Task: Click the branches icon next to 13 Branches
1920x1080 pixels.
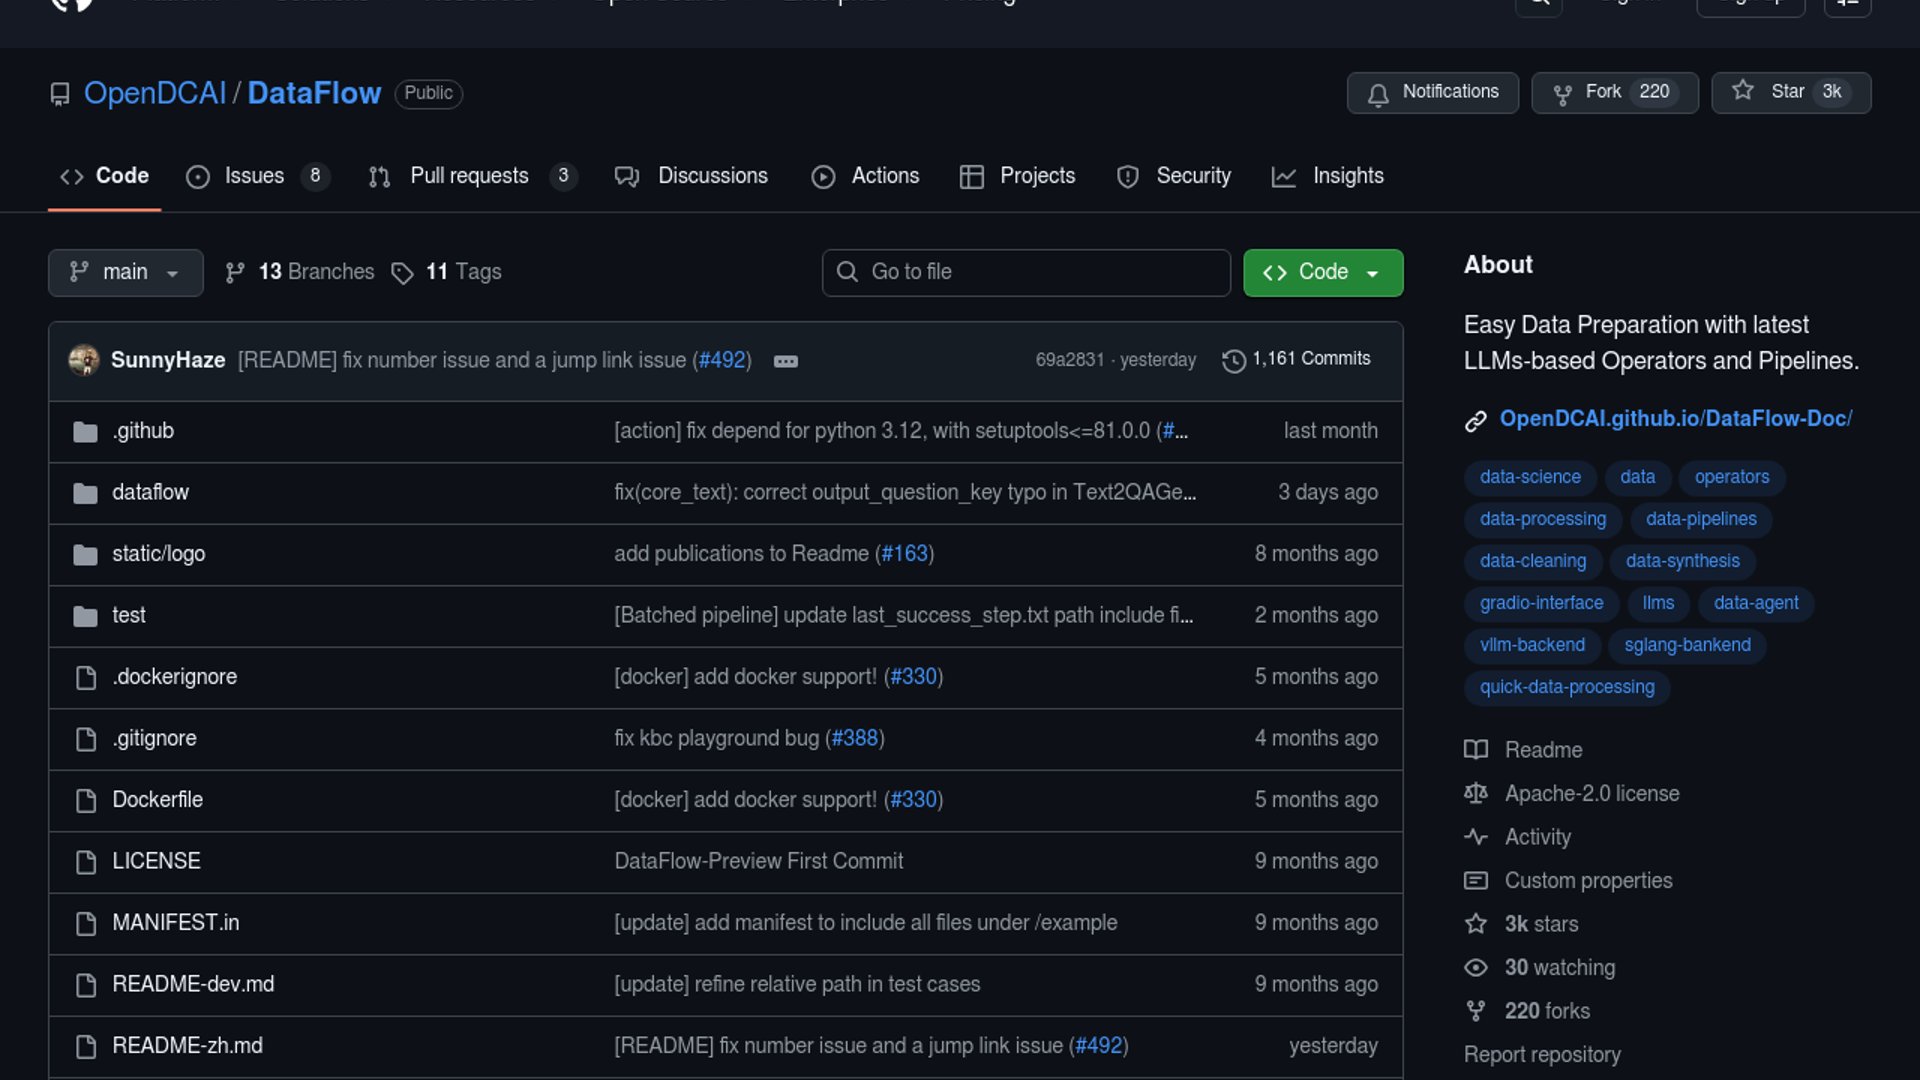Action: click(x=235, y=273)
